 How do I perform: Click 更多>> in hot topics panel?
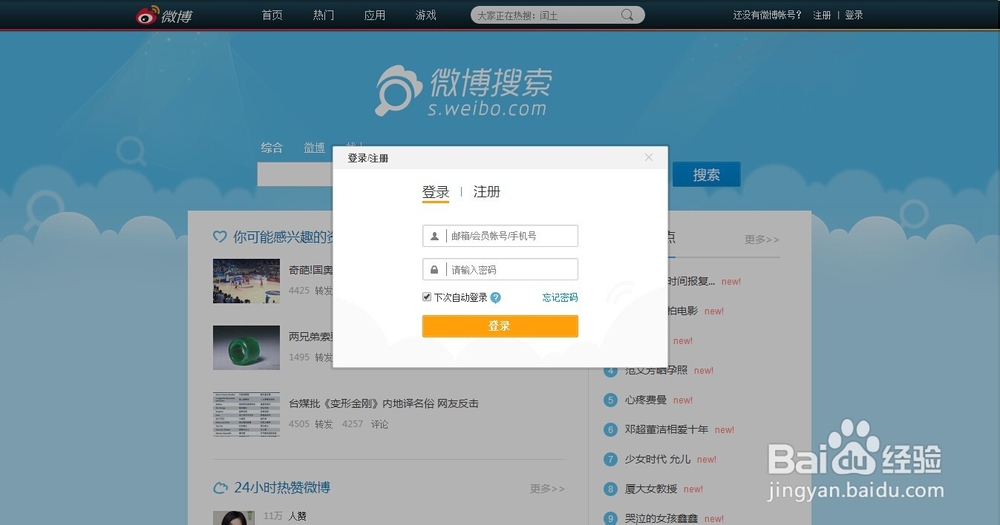(x=762, y=239)
